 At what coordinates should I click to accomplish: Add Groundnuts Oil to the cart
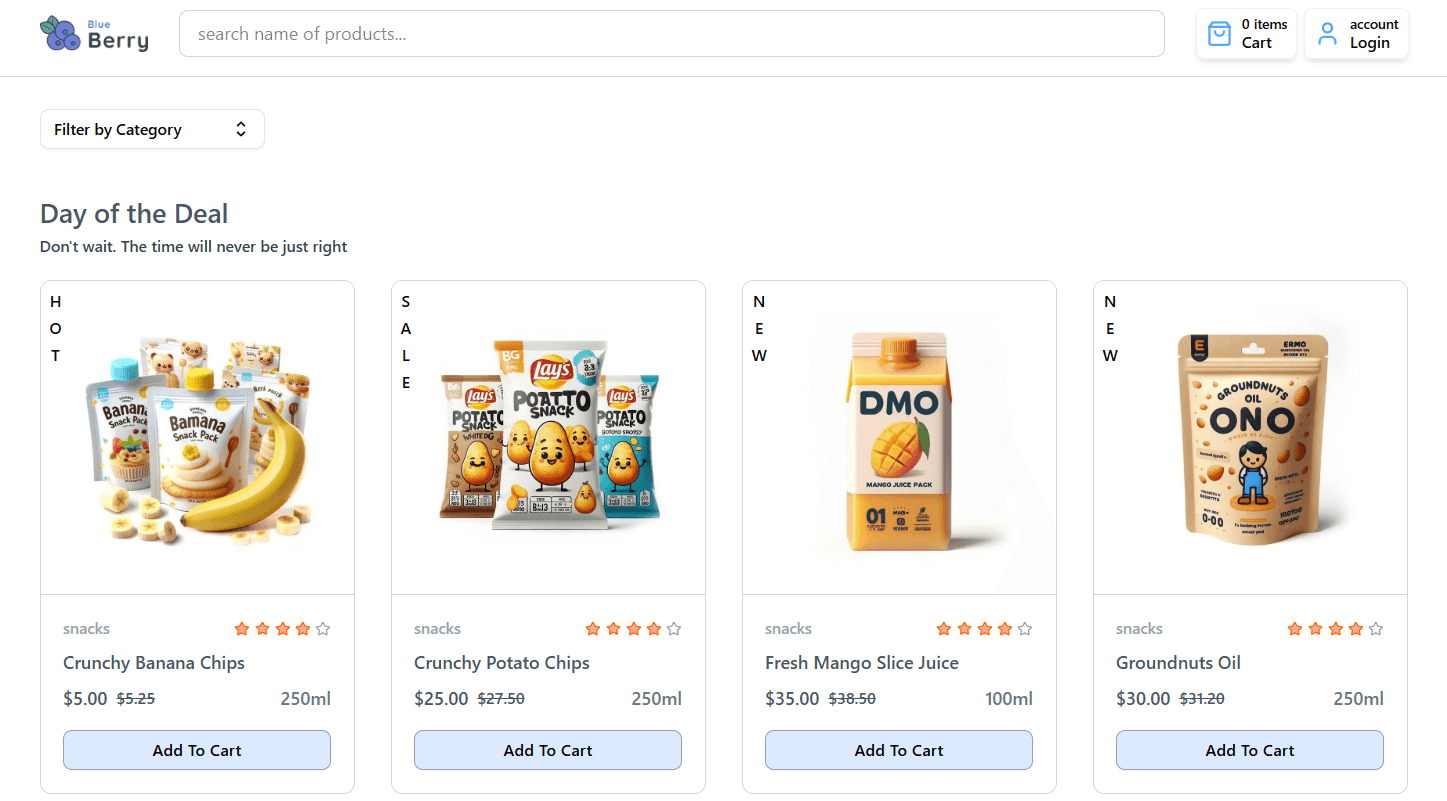[1249, 750]
